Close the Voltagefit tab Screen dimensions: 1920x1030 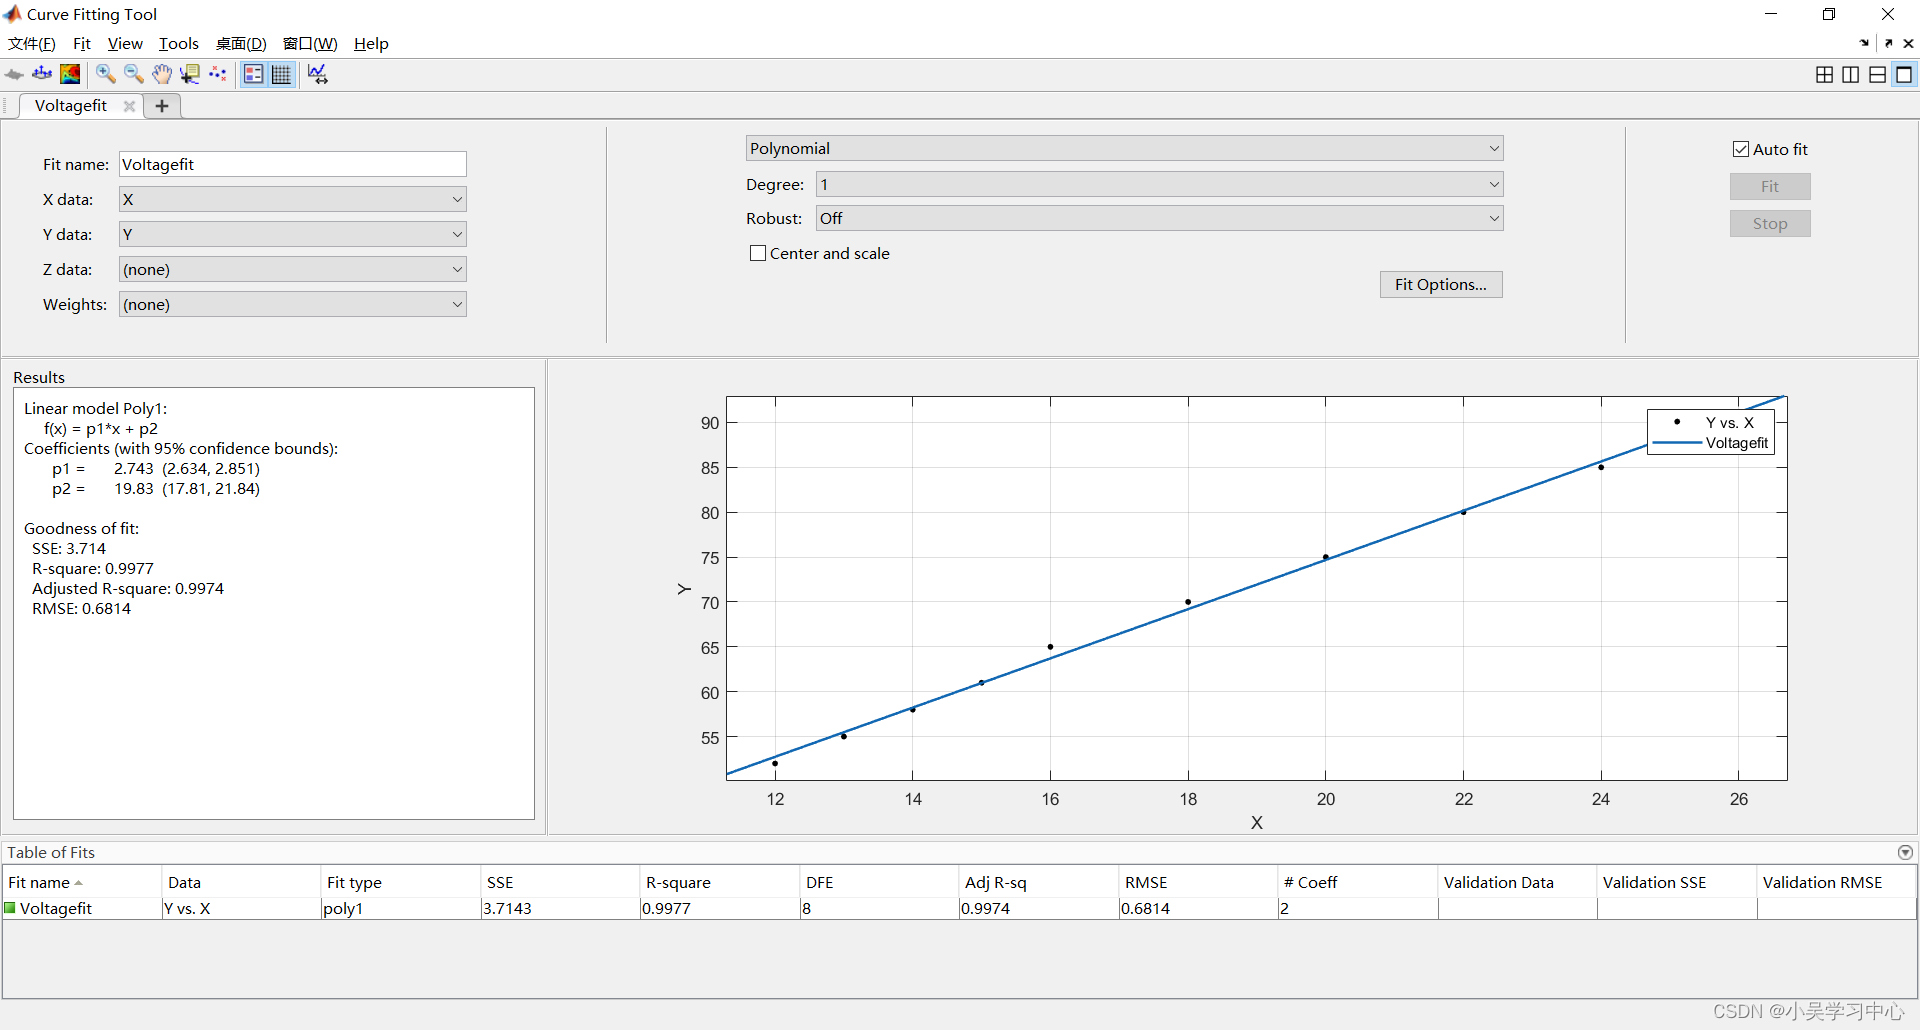coord(129,106)
